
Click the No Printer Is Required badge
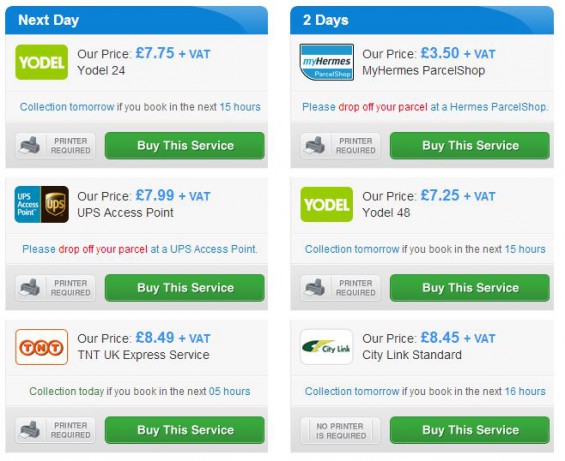point(340,430)
